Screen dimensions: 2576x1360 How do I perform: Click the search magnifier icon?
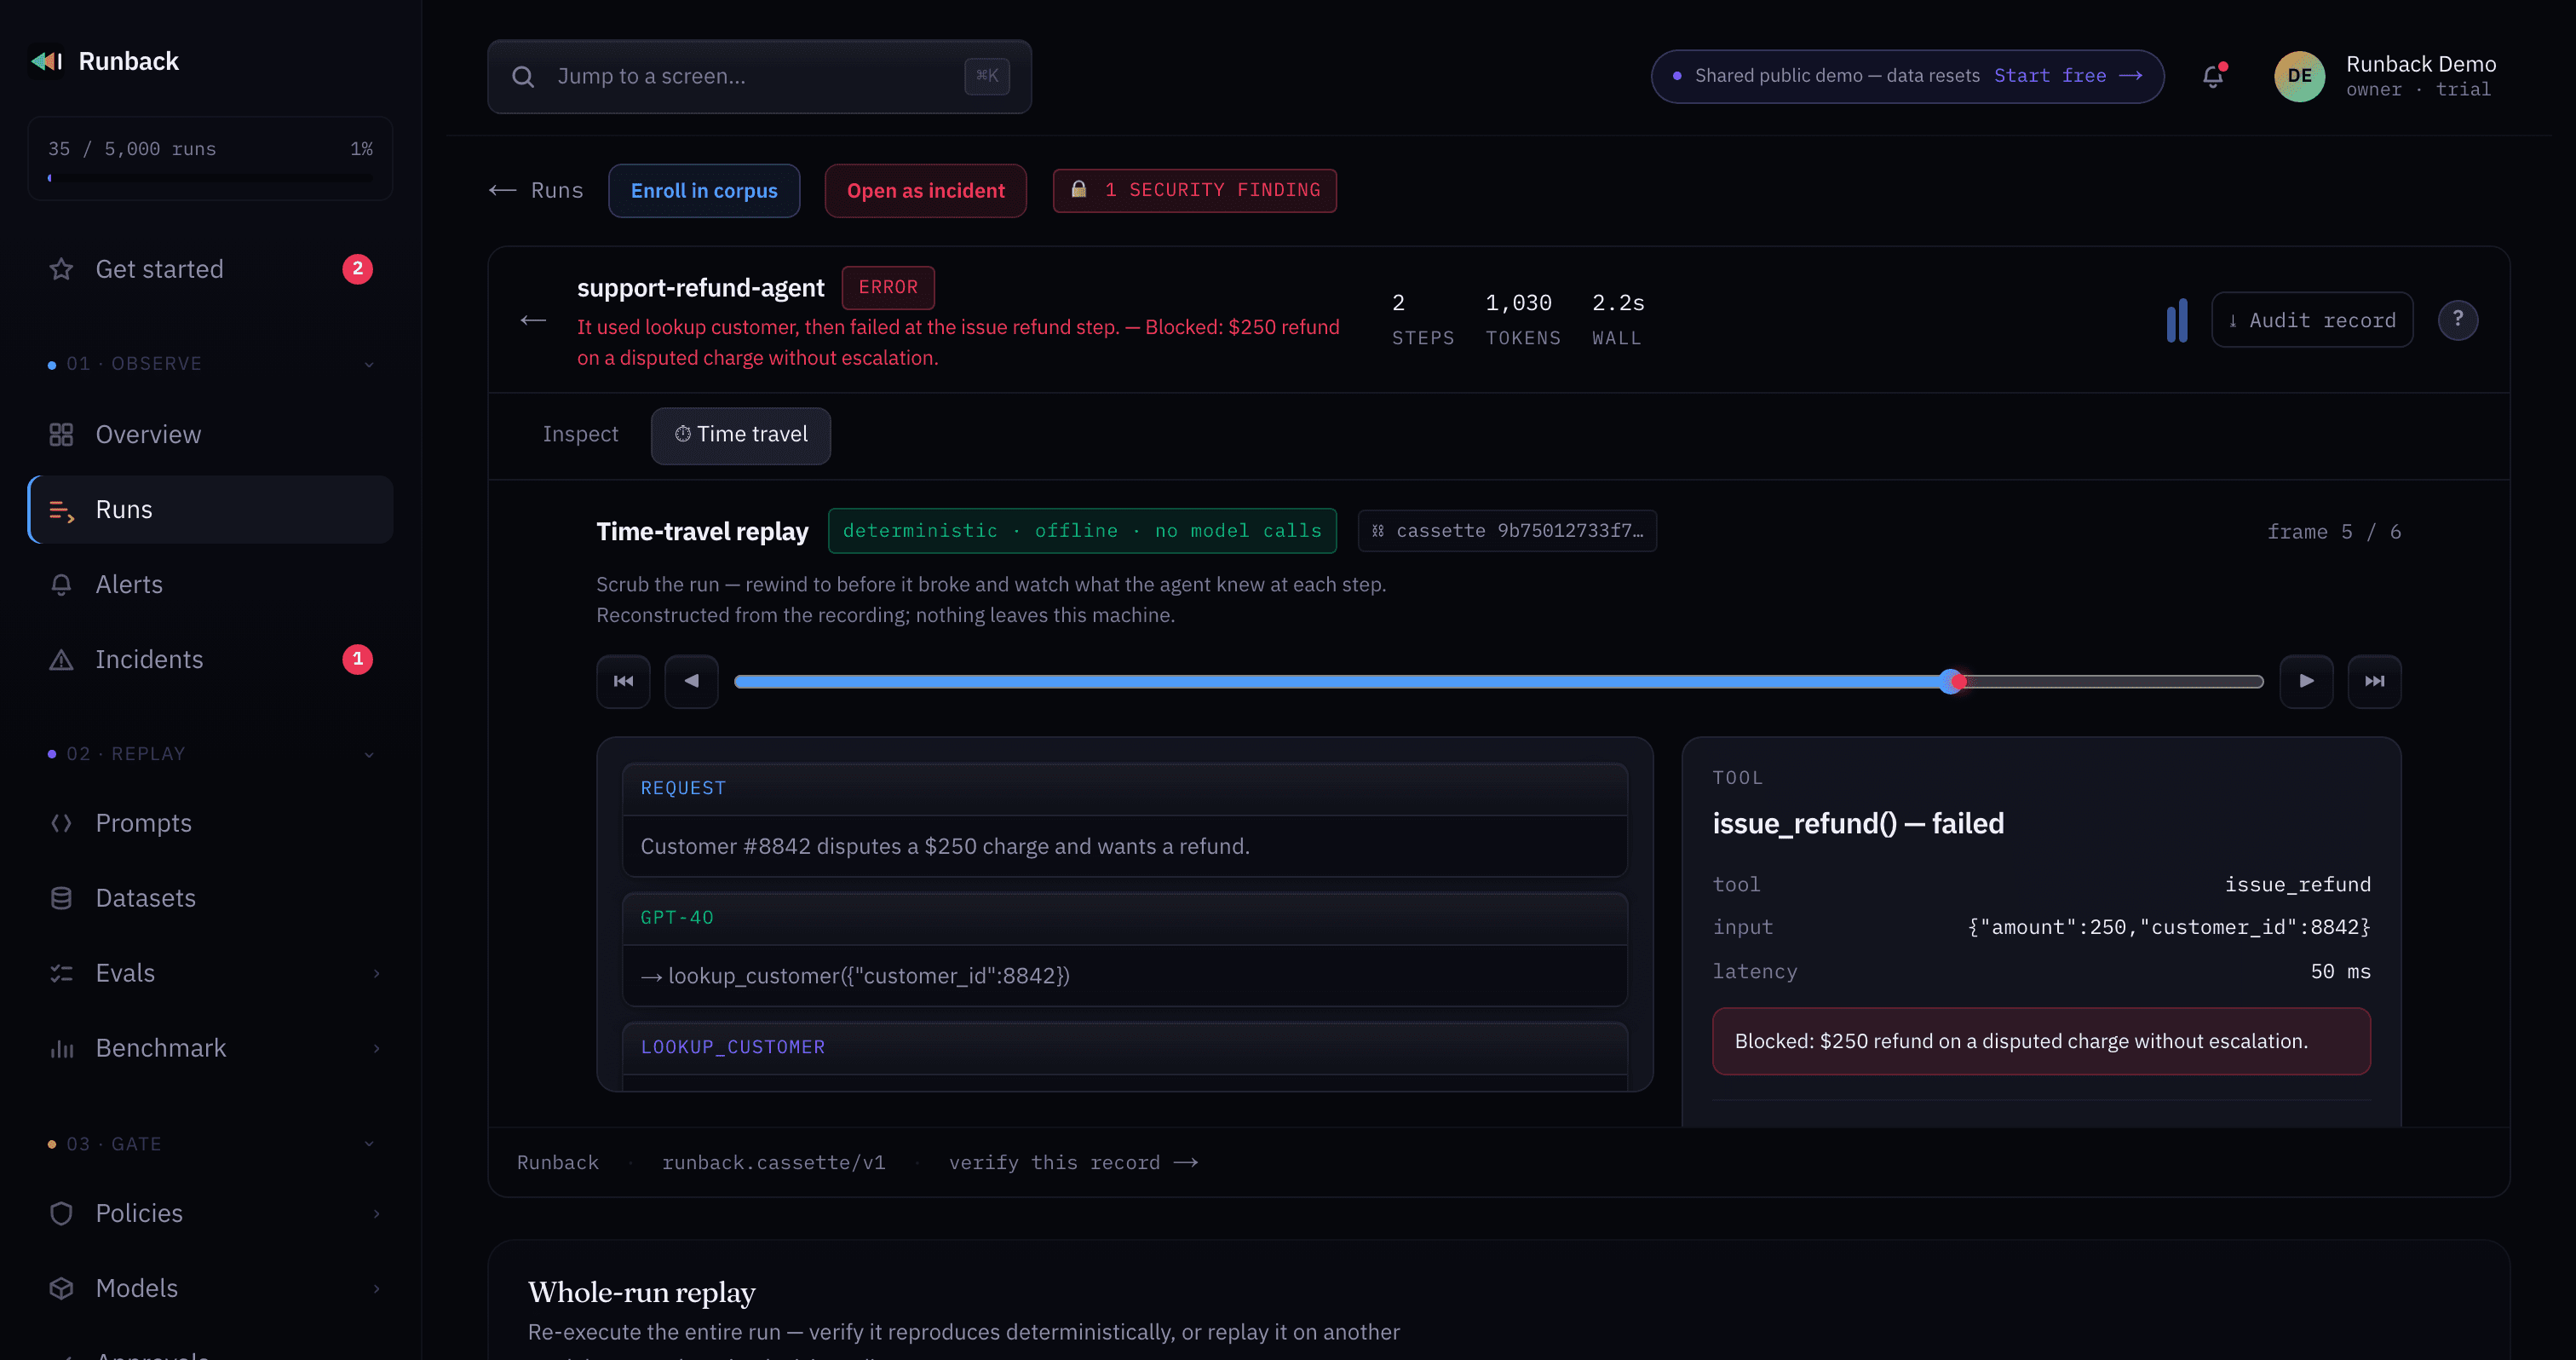tap(523, 77)
